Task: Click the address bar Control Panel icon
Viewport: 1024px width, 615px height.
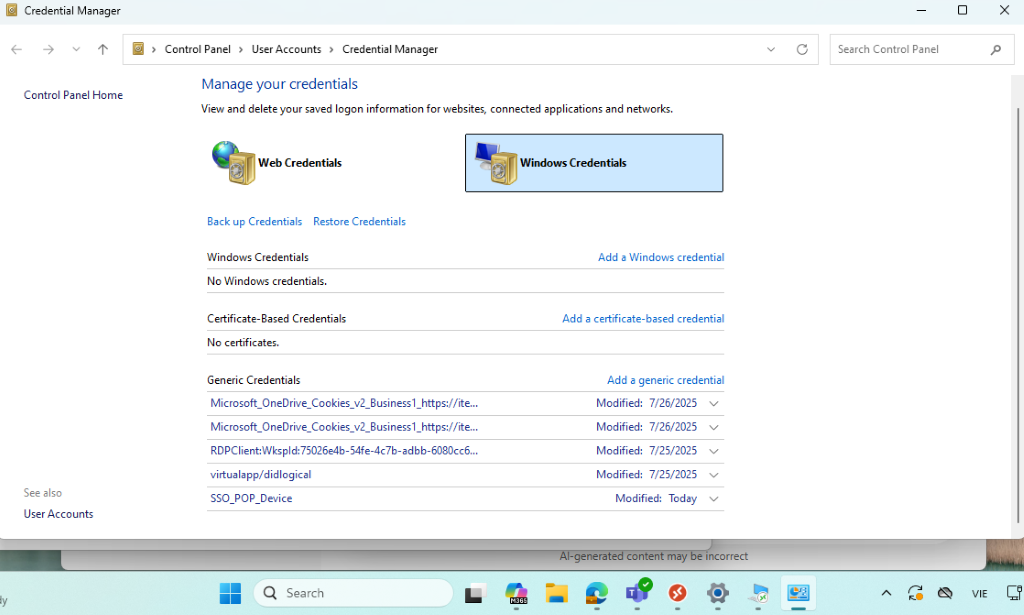Action: tap(138, 49)
